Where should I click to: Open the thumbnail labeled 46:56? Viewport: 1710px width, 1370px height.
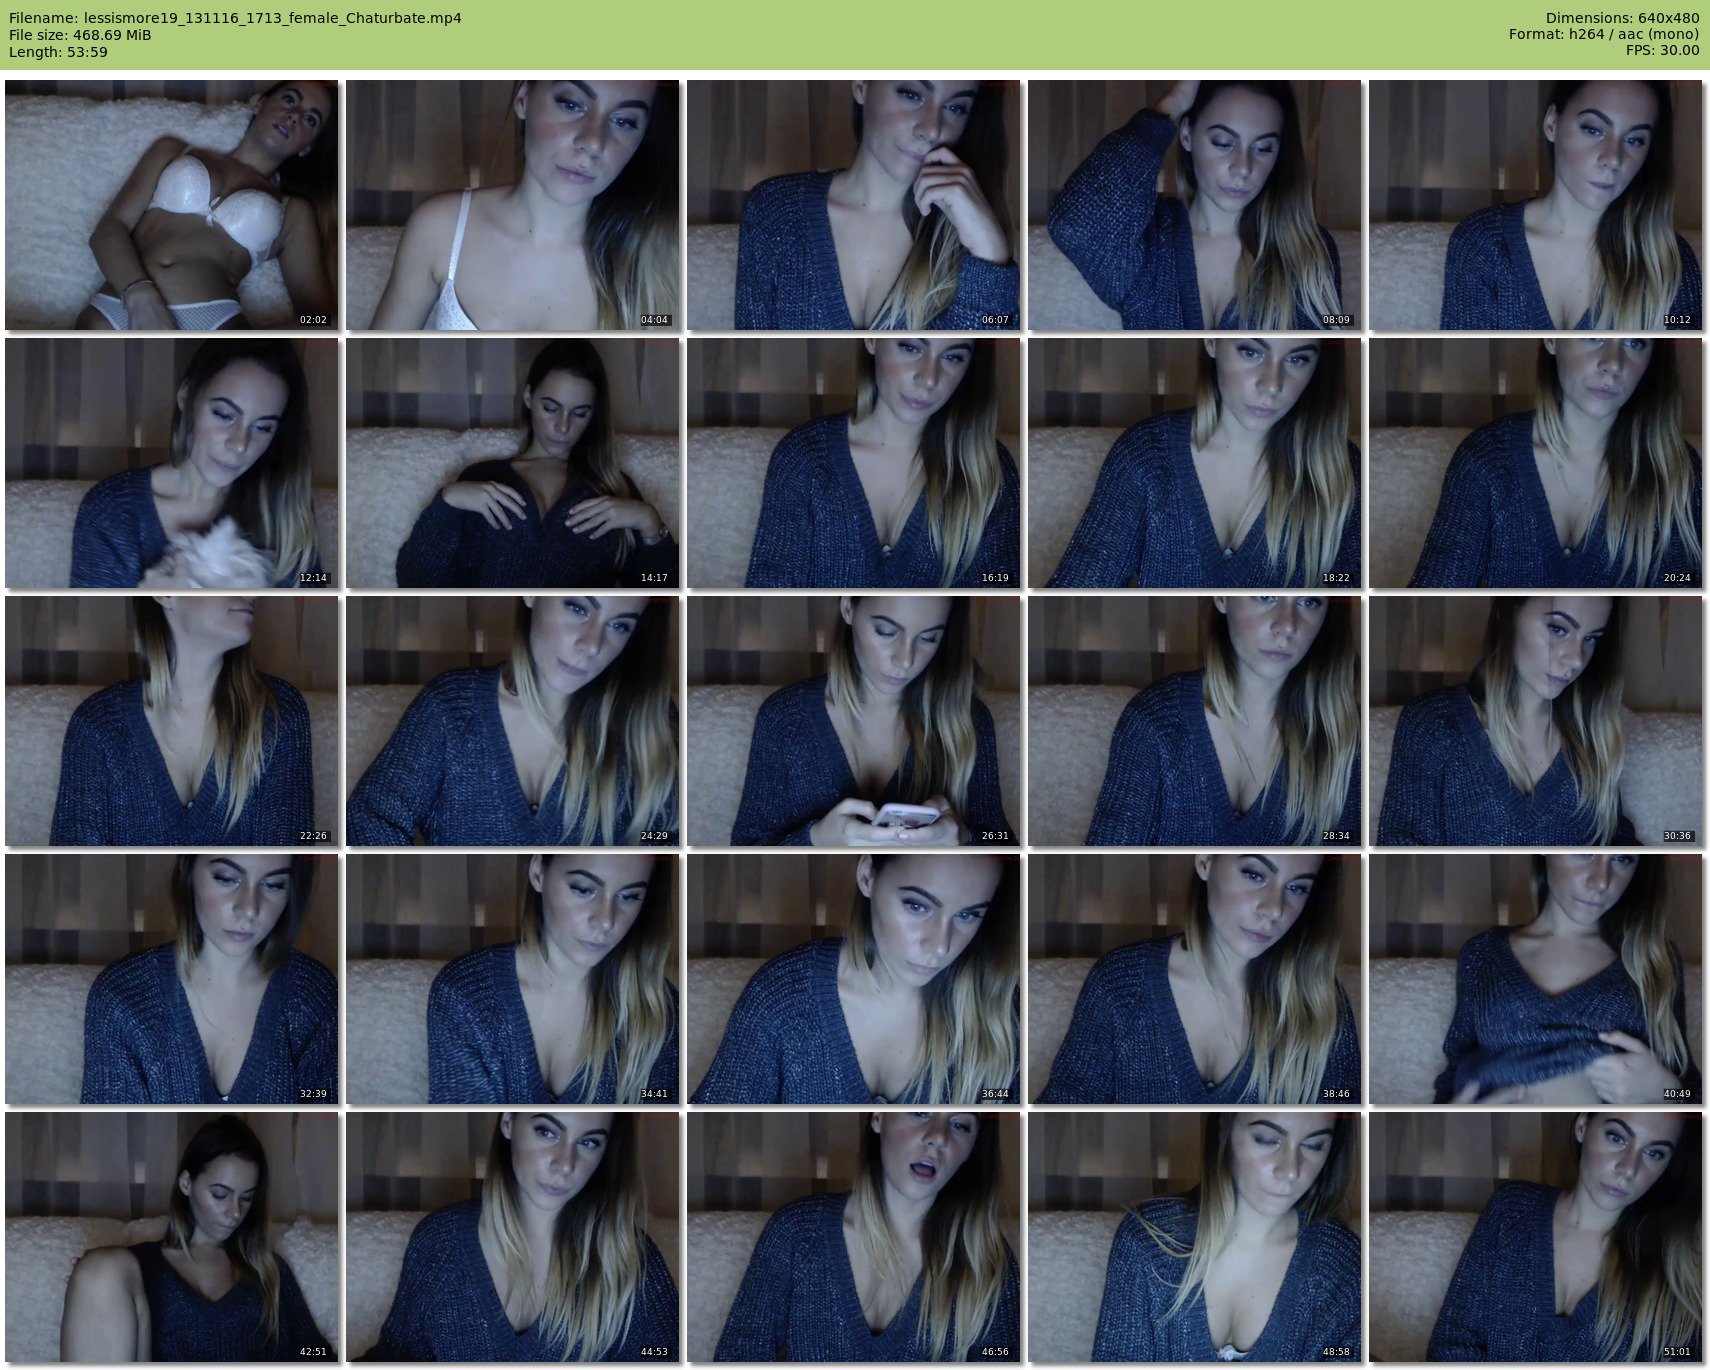coord(853,1237)
